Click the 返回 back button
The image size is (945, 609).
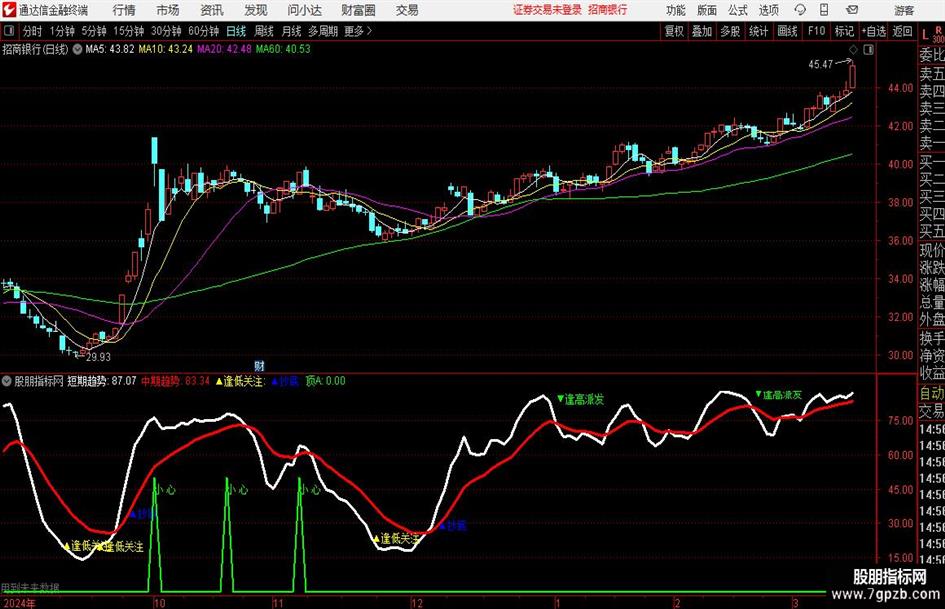902,31
